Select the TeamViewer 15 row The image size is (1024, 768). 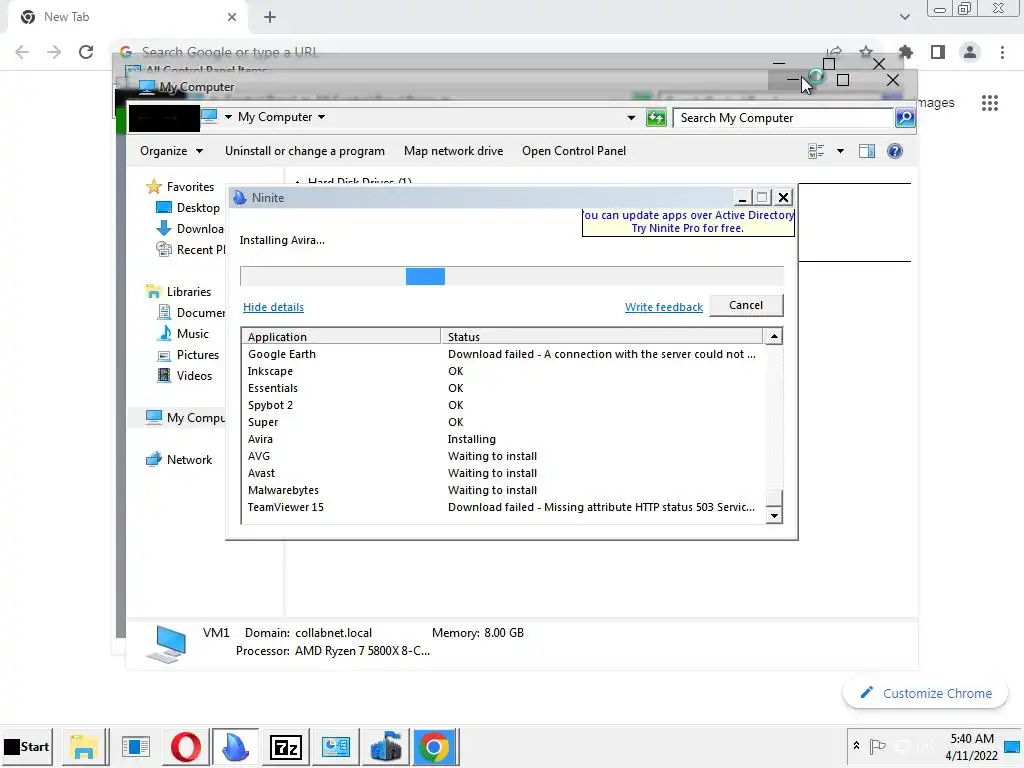coord(502,507)
